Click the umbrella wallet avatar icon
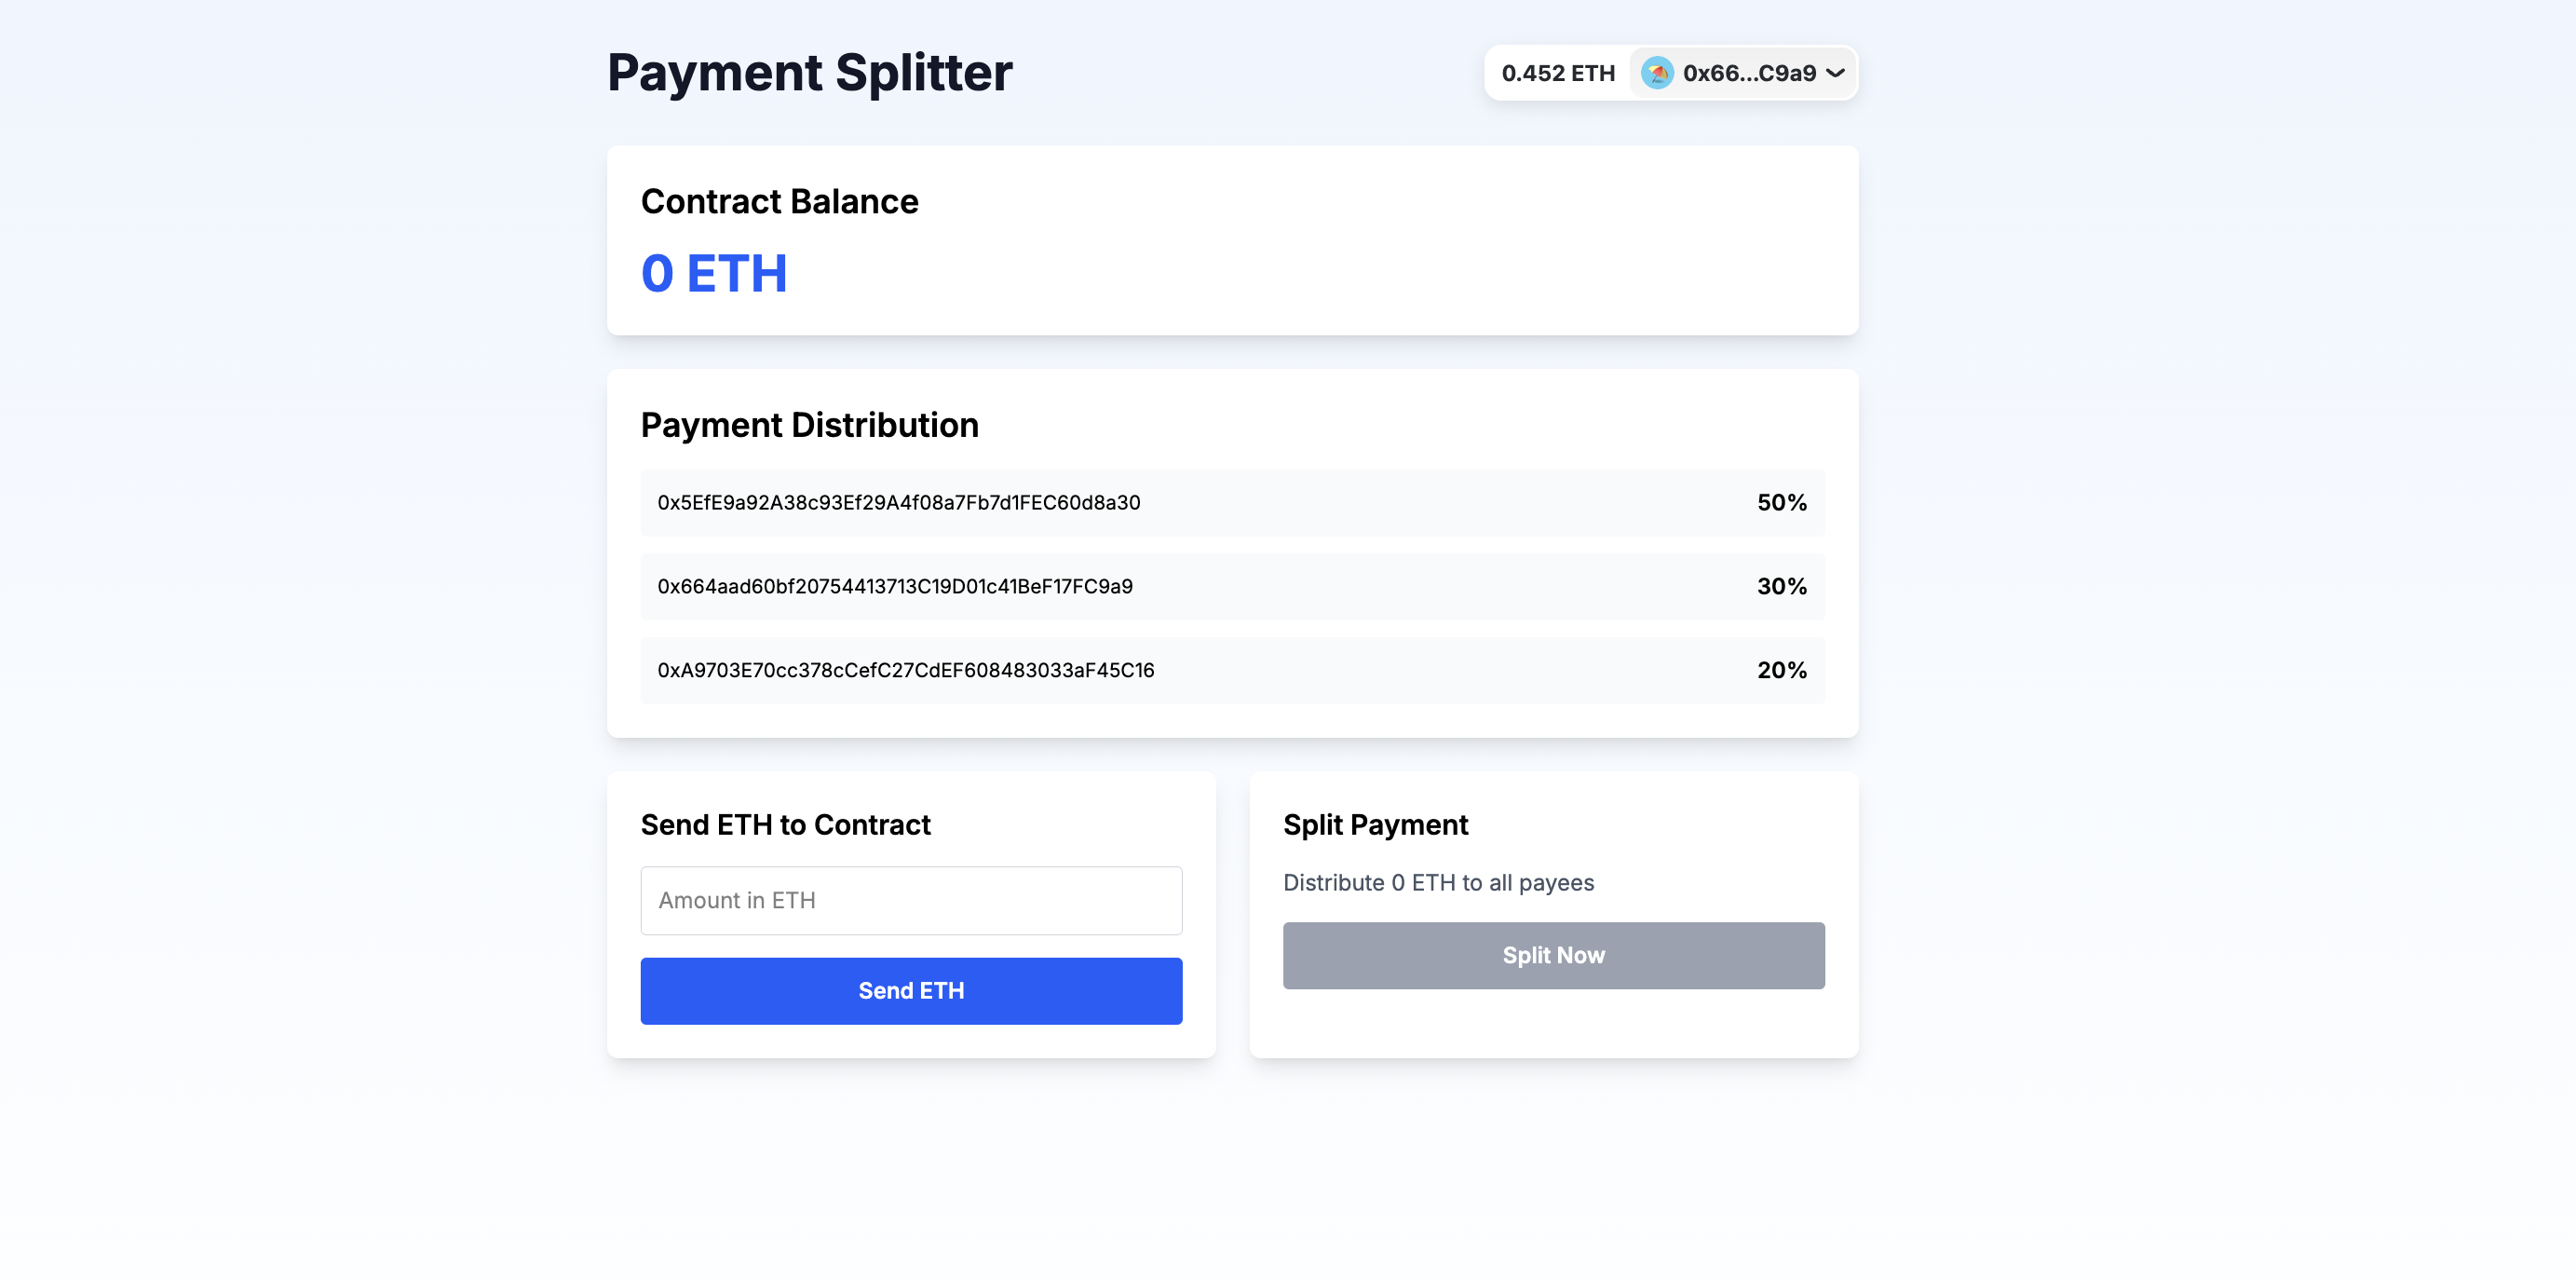Viewport: 2576px width, 1280px height. click(1658, 72)
